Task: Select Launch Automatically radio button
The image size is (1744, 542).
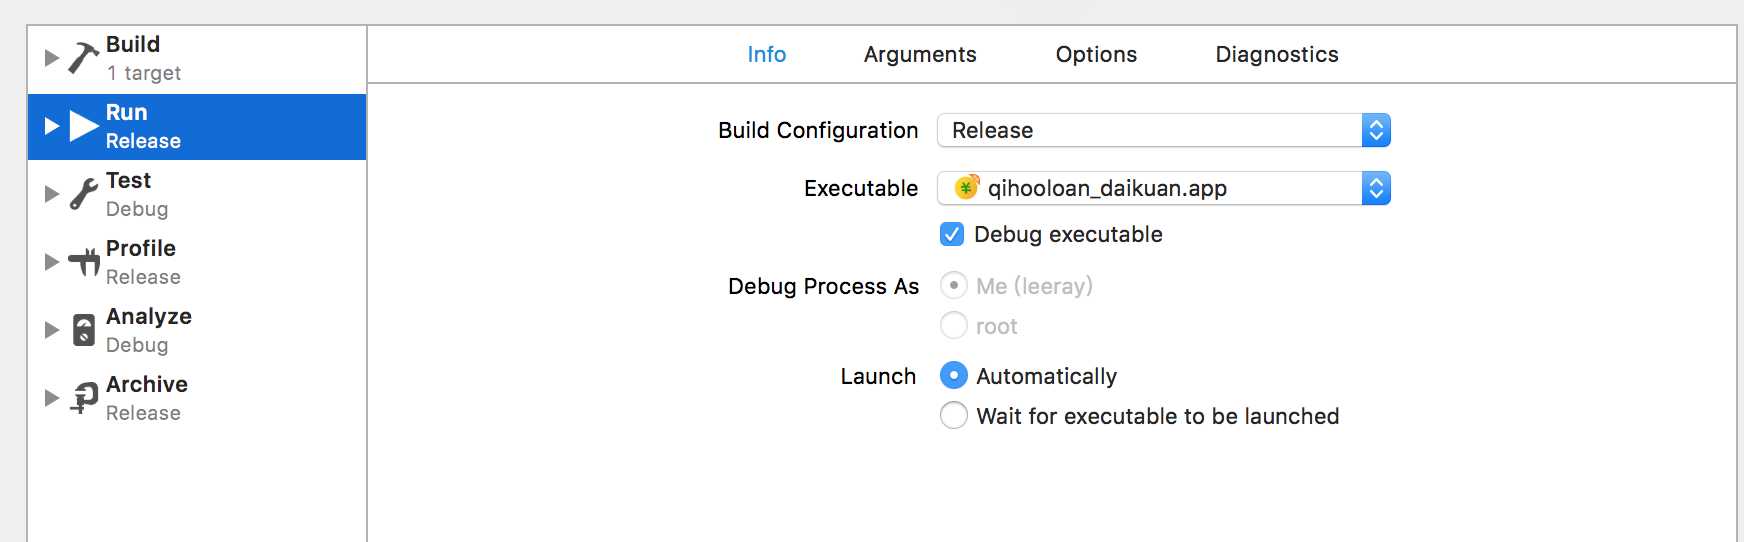Action: tap(954, 375)
